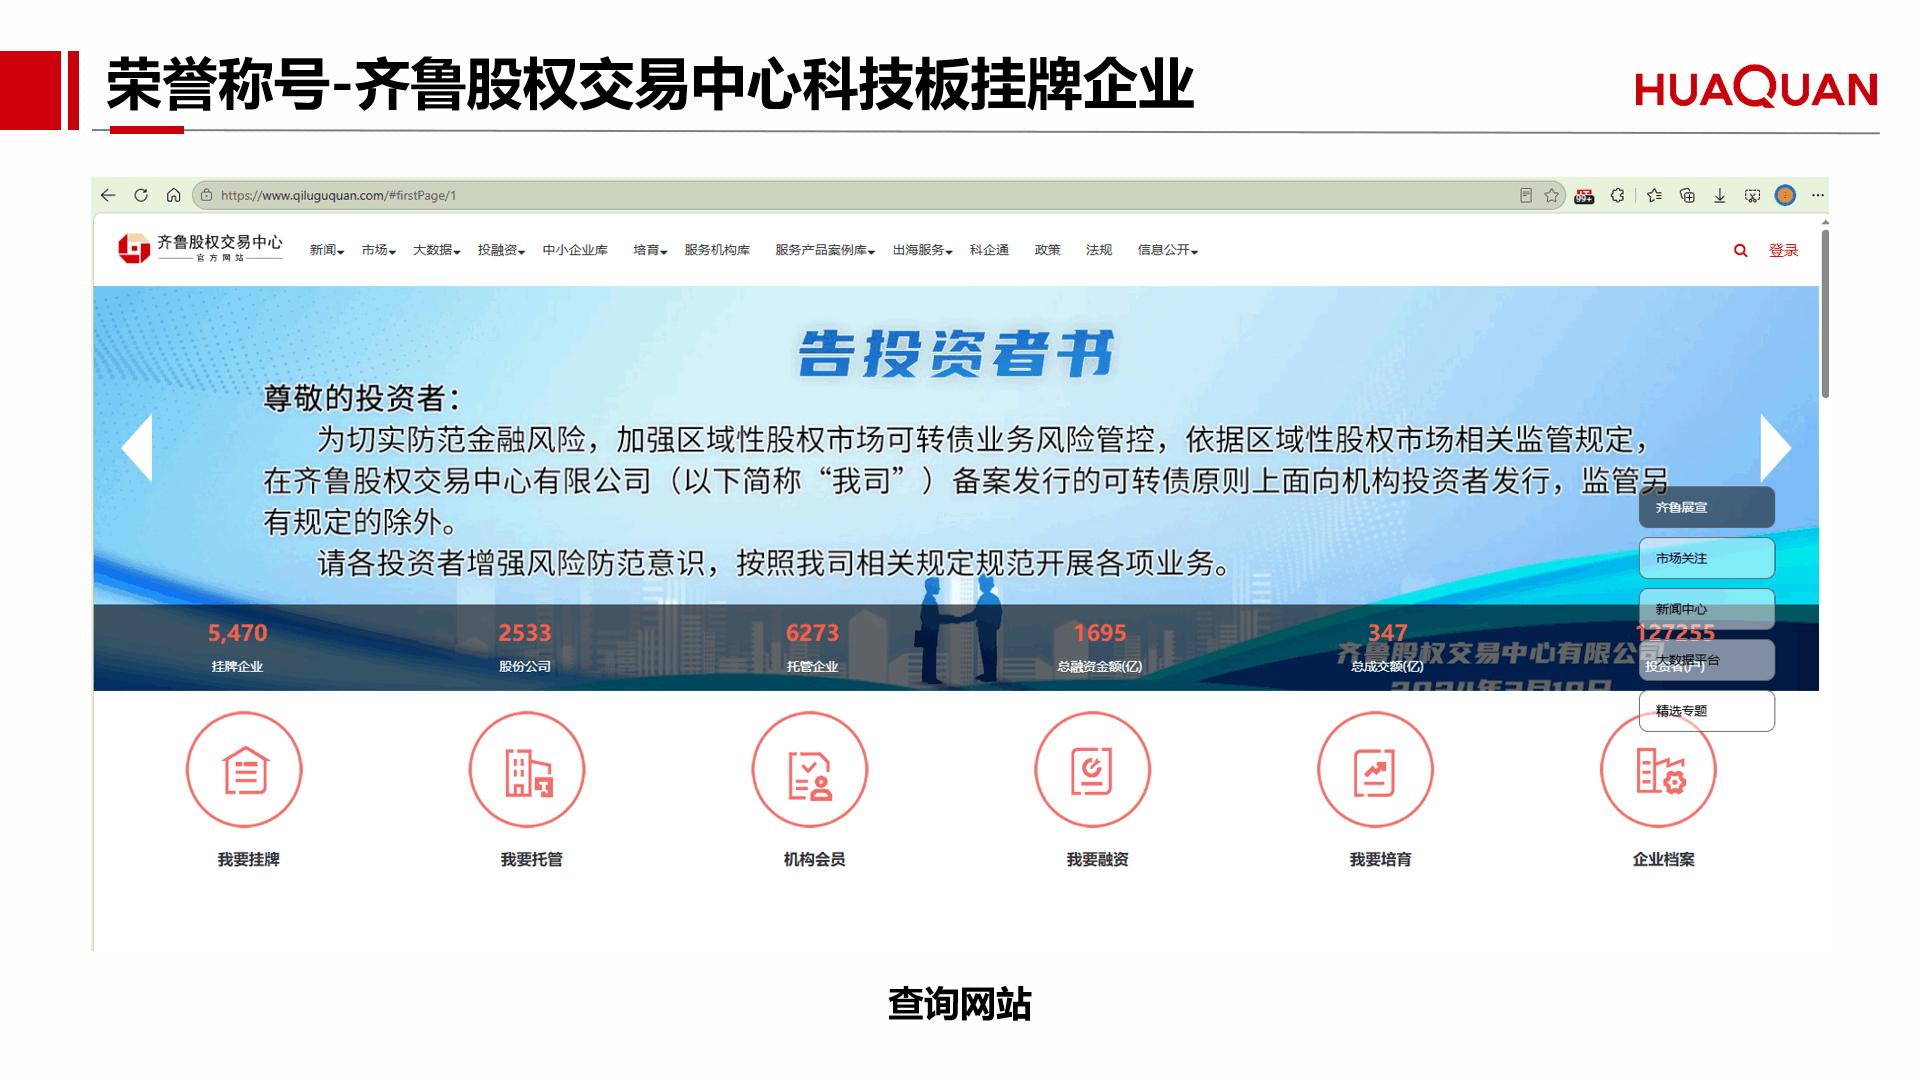Open the browser home page icon
This screenshot has height=1080, width=1920.
point(173,195)
